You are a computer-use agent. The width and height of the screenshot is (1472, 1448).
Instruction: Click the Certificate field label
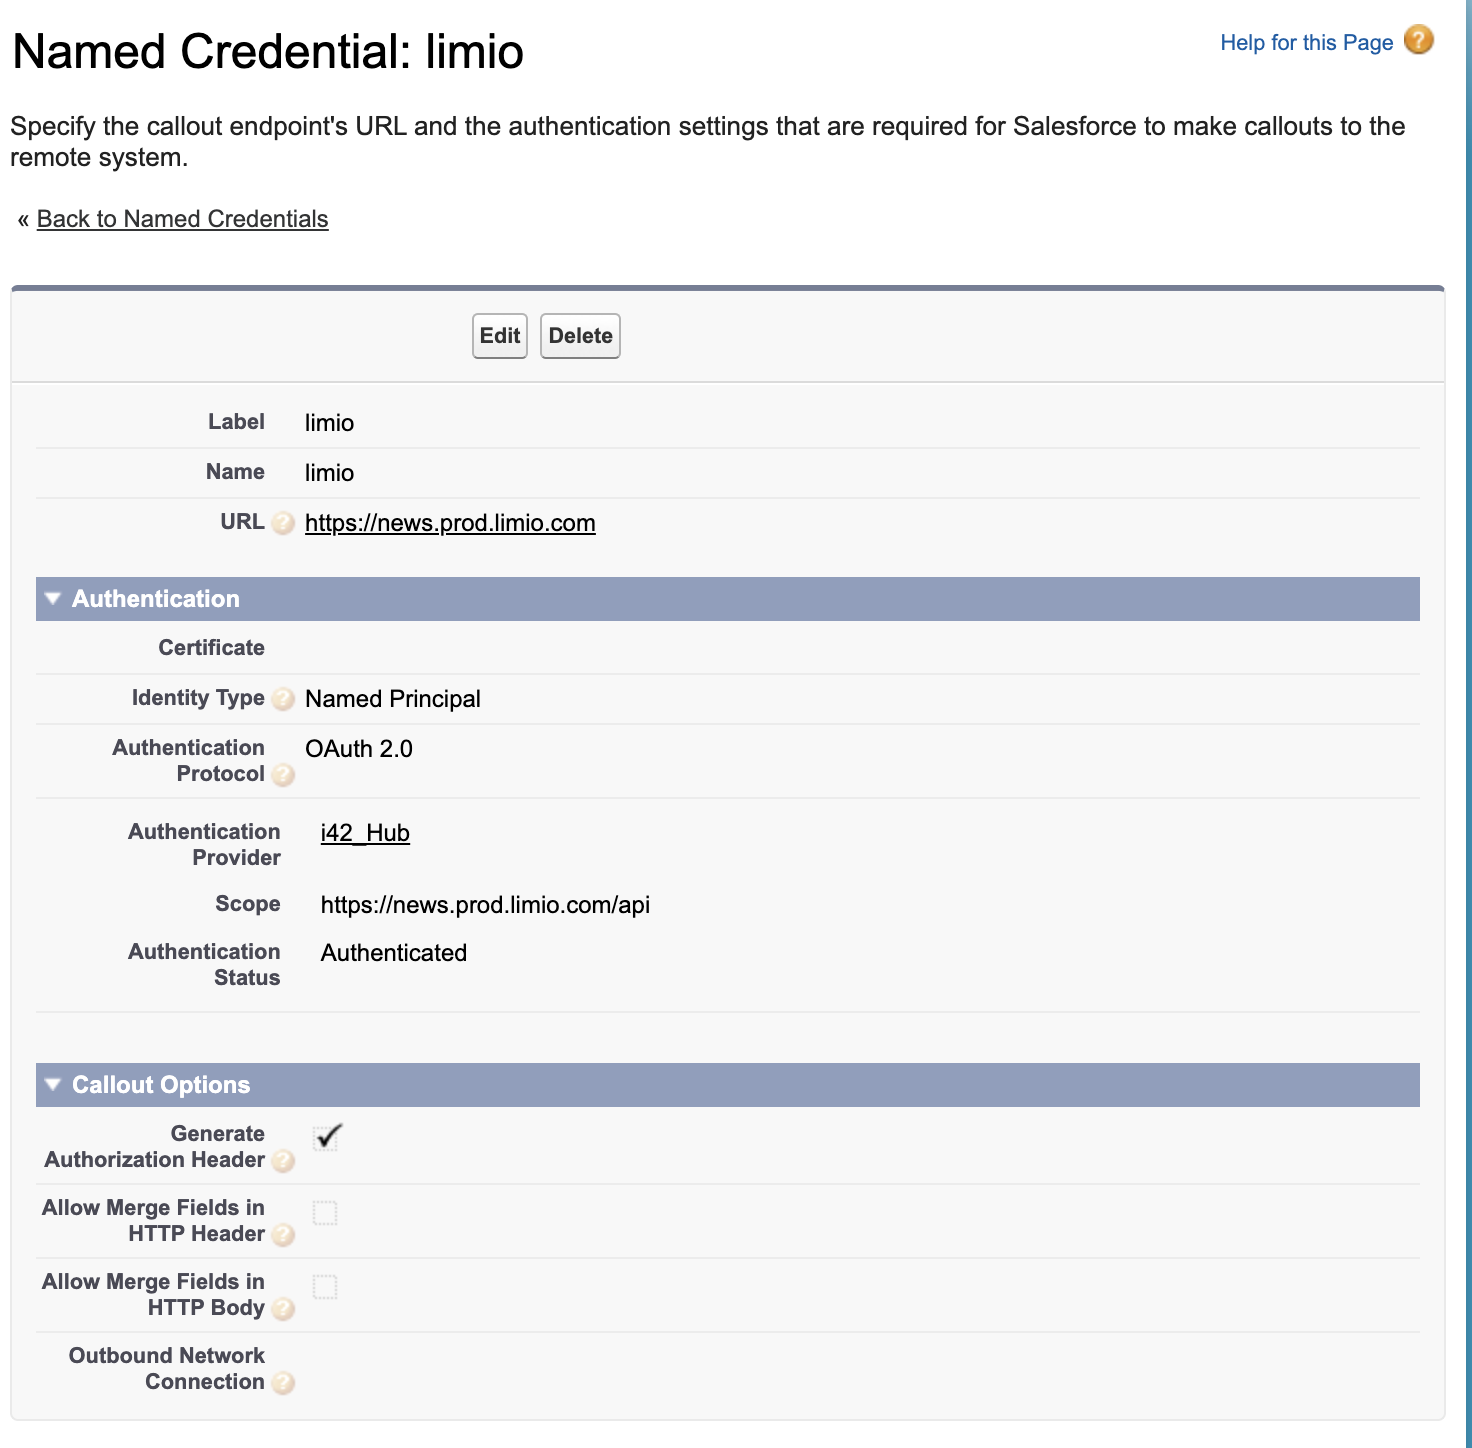(x=212, y=648)
